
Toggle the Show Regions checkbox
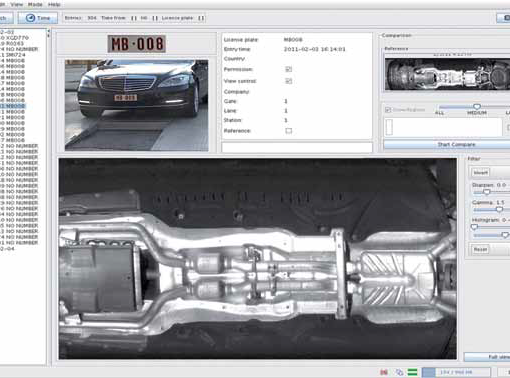tap(388, 110)
